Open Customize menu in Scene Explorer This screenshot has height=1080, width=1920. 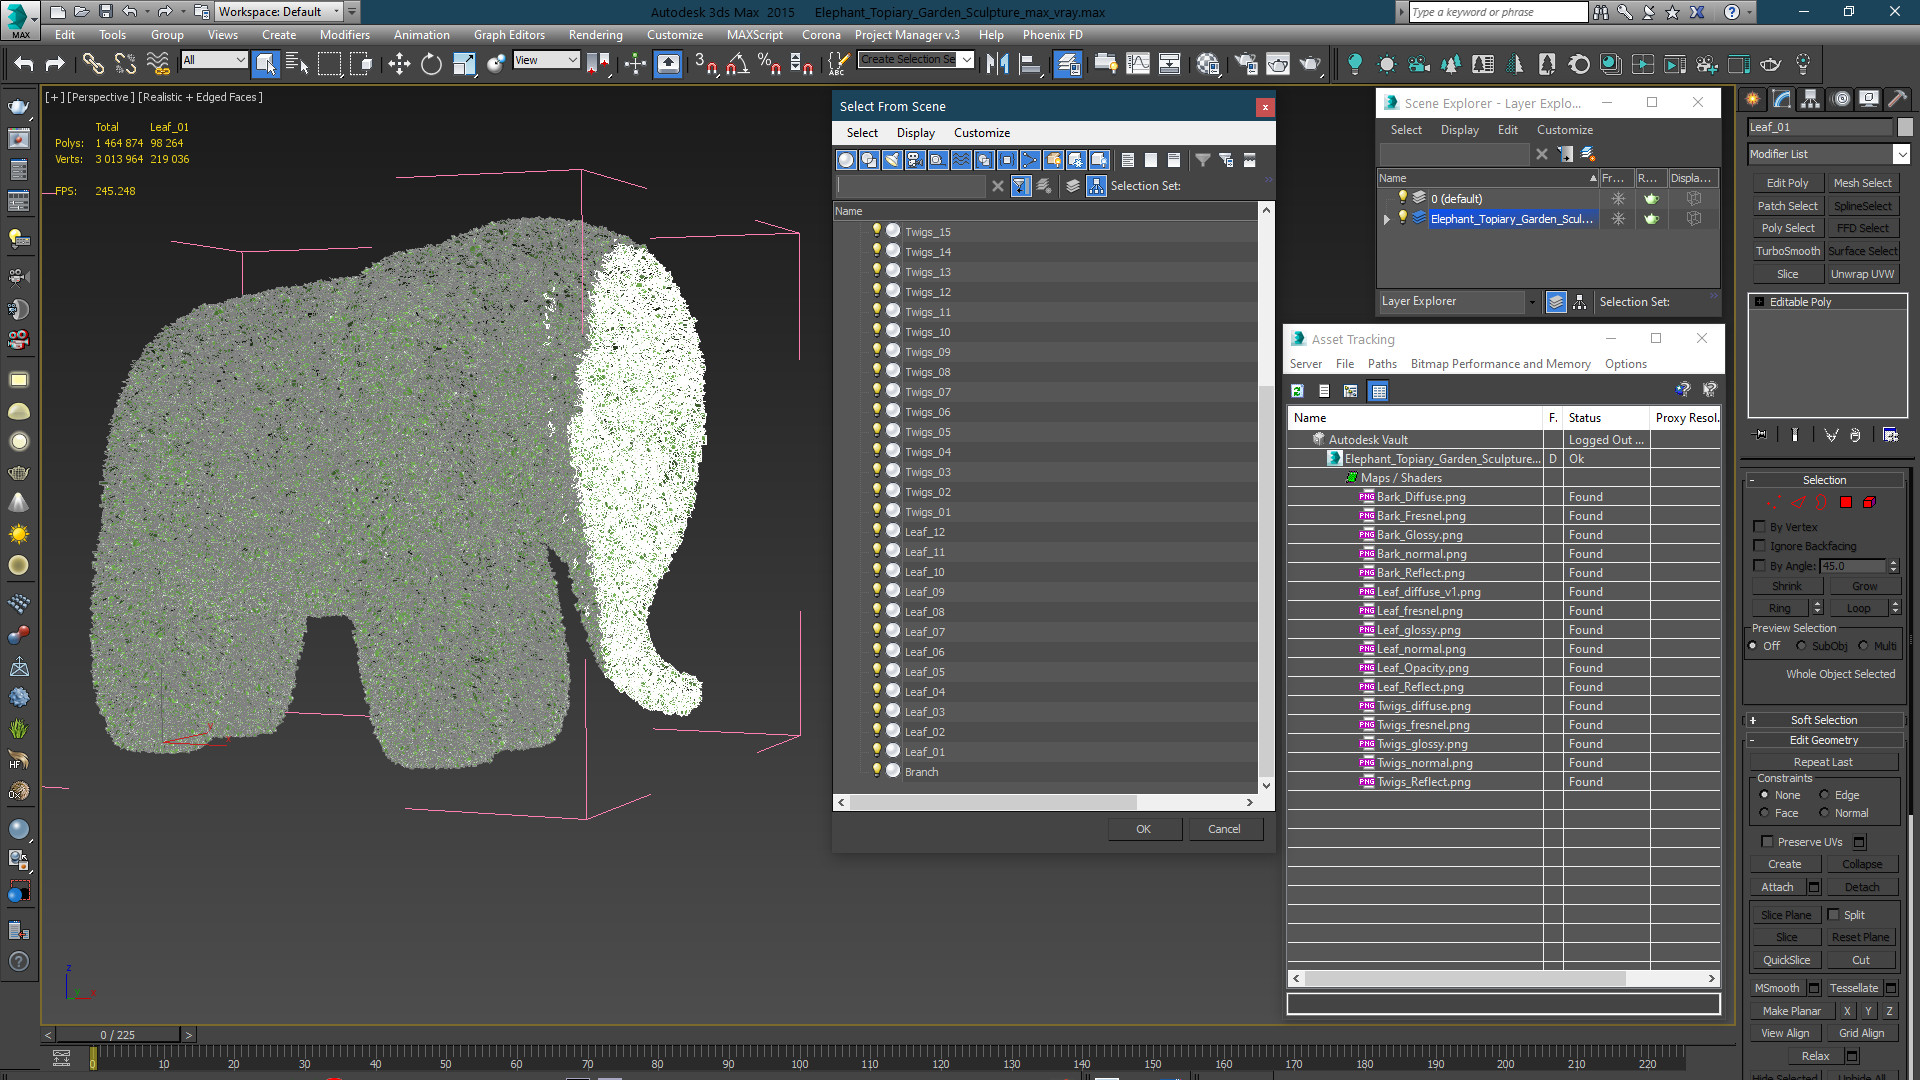point(1565,130)
